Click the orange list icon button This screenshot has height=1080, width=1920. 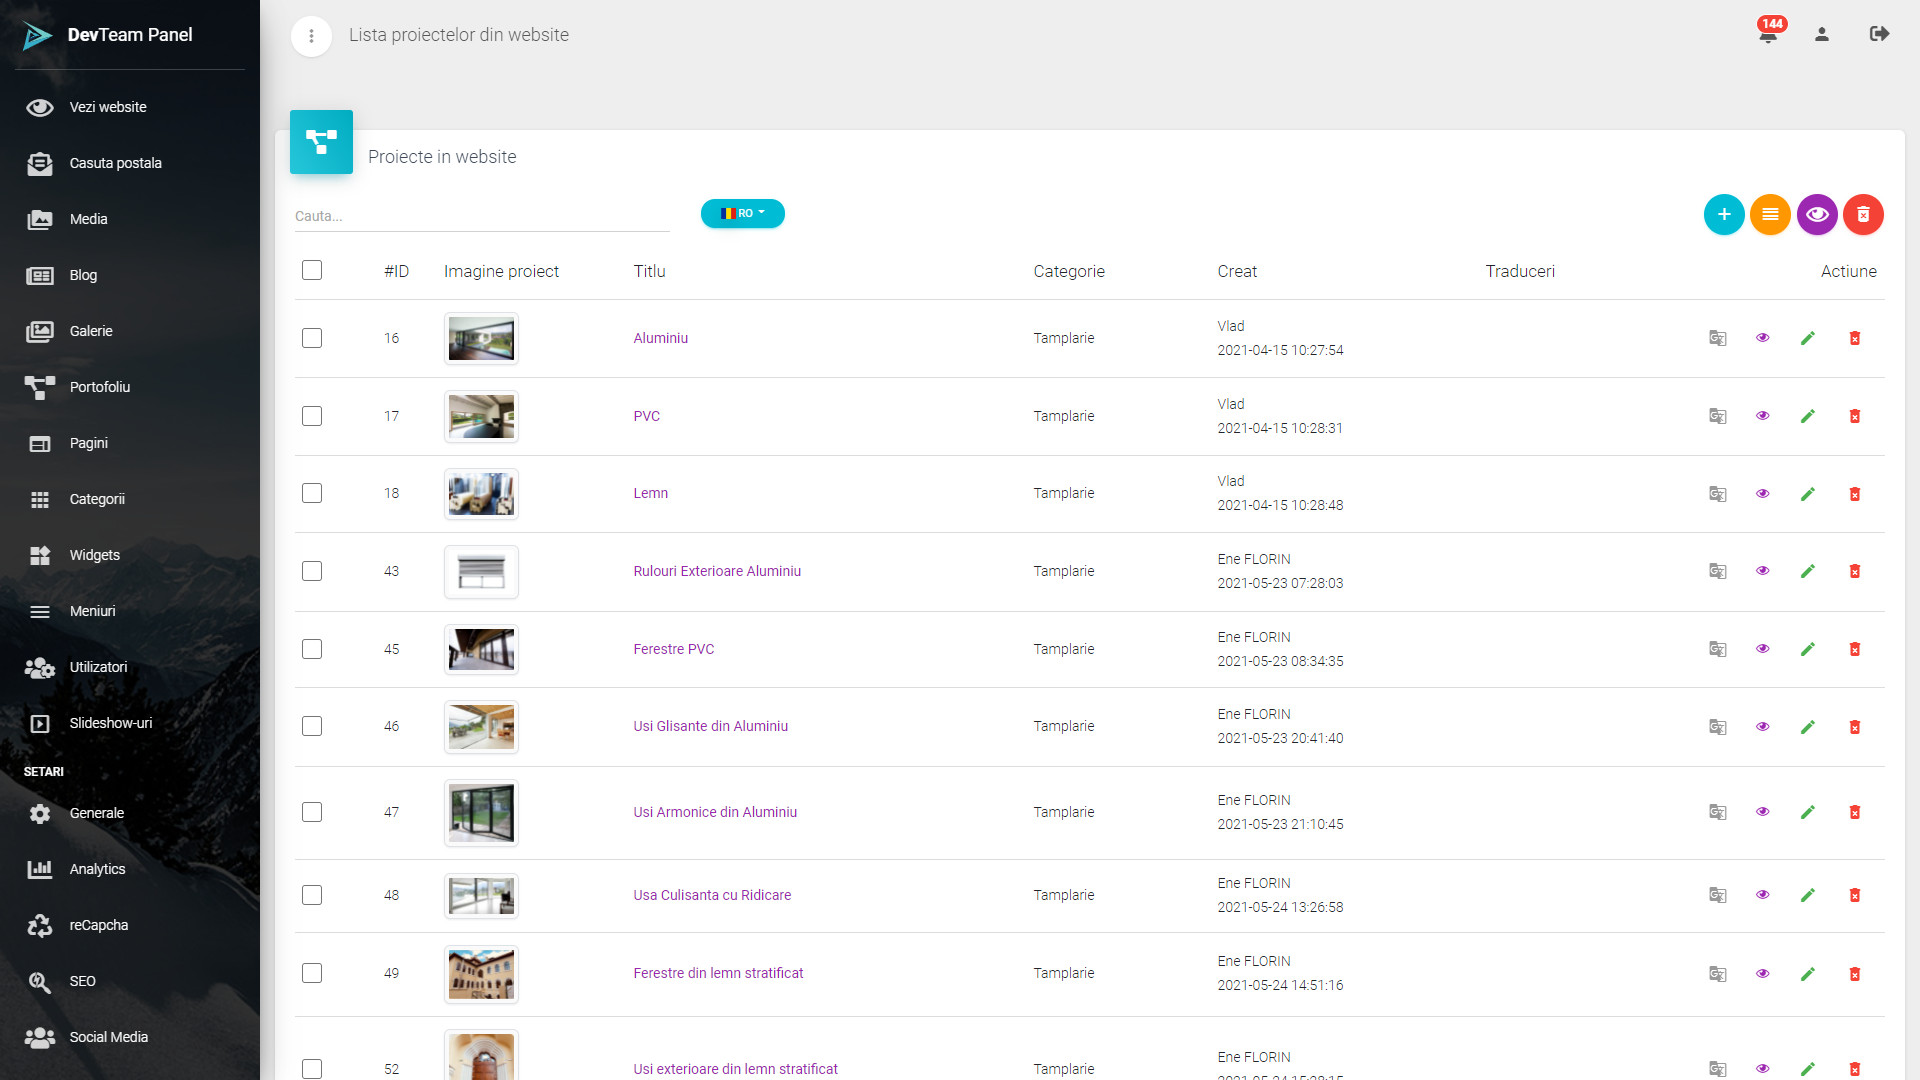coord(1770,214)
